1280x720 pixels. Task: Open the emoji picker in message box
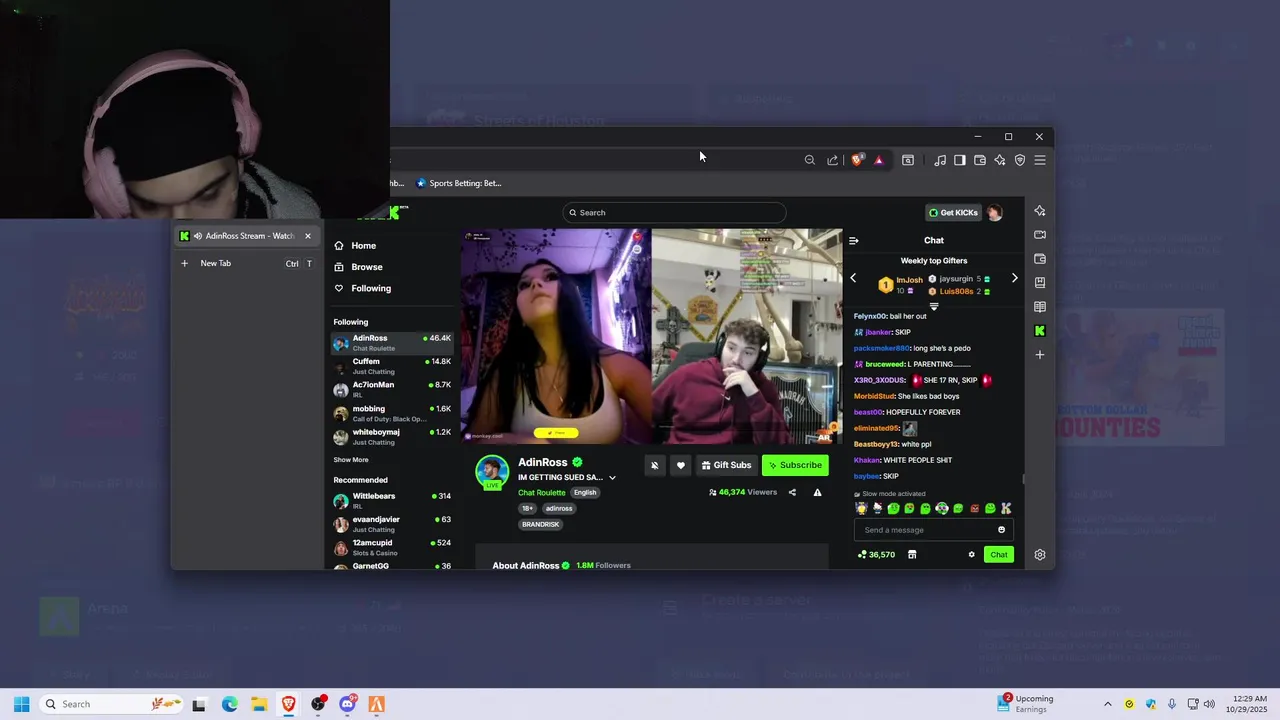1001,530
